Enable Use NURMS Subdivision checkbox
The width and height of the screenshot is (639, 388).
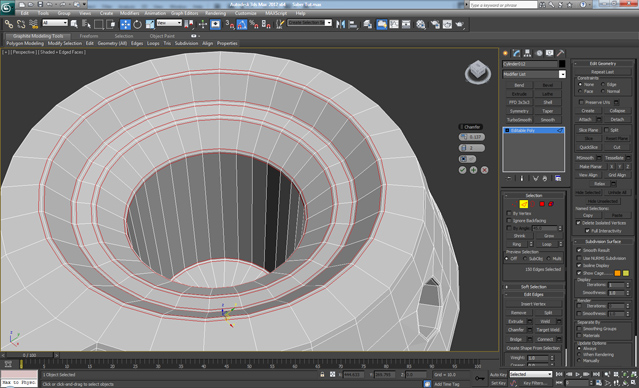[x=579, y=258]
